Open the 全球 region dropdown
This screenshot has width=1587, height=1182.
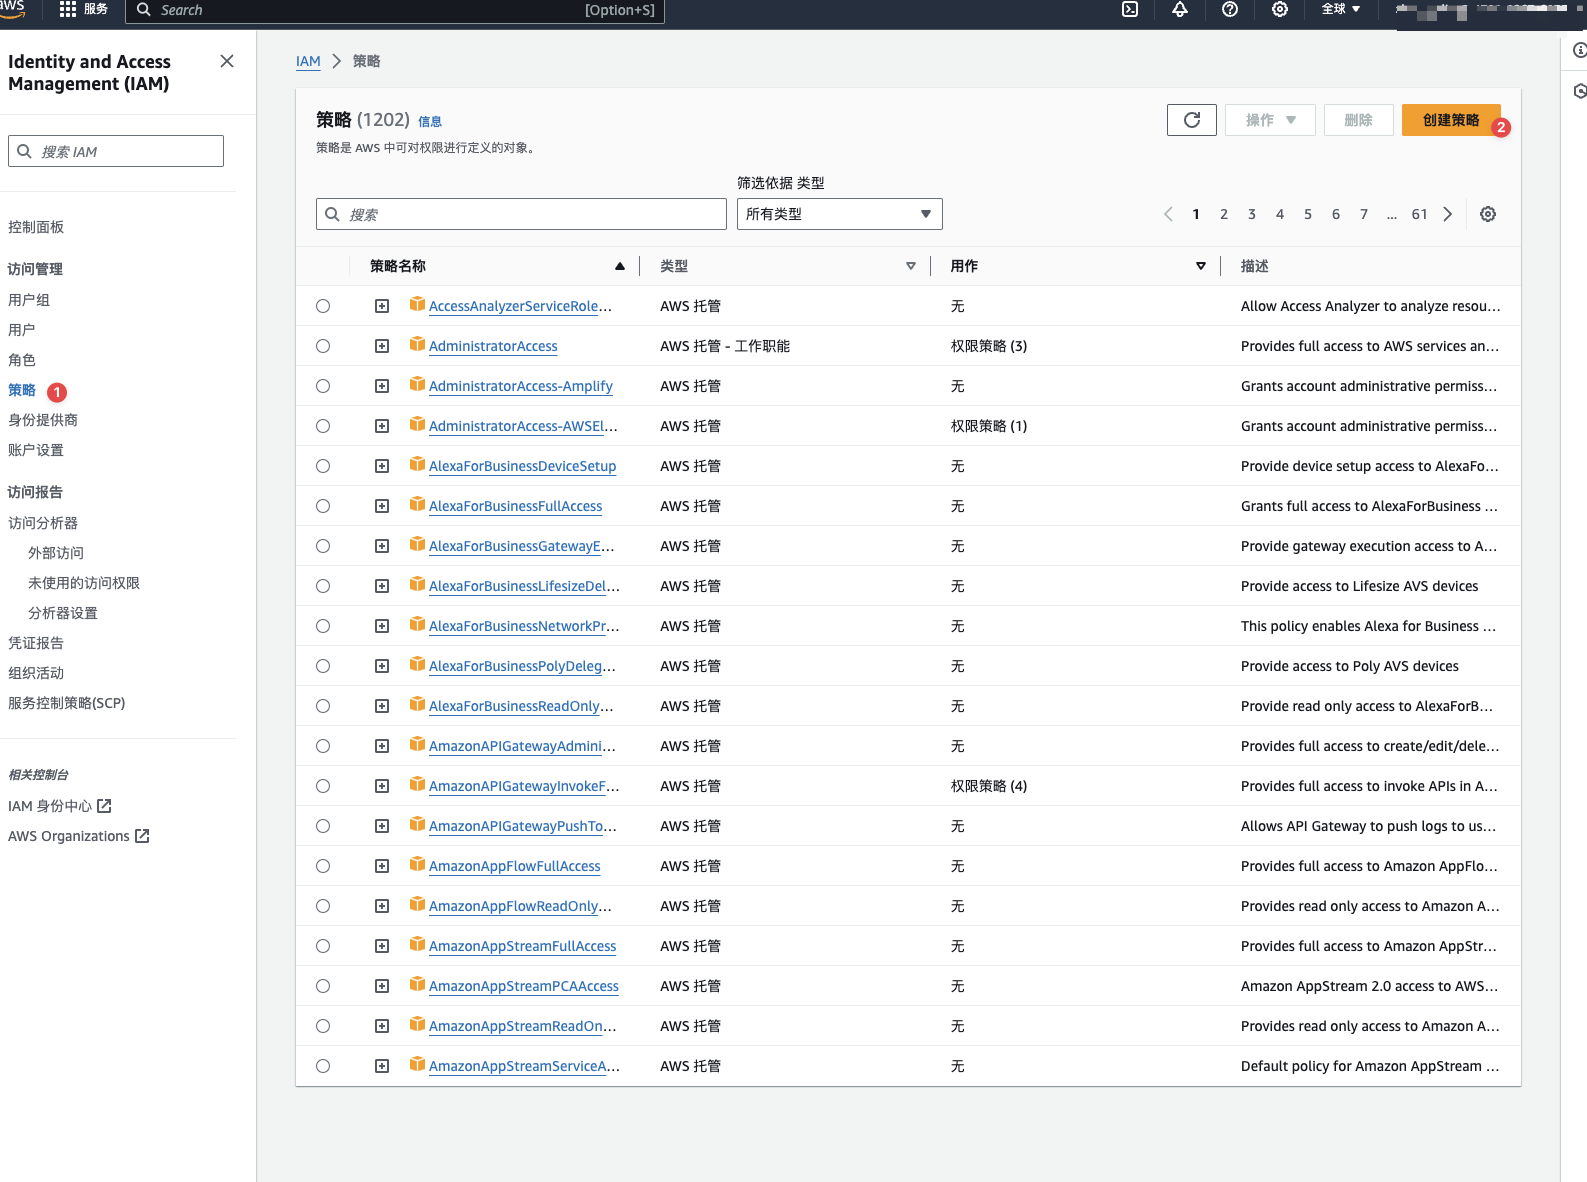[1341, 9]
